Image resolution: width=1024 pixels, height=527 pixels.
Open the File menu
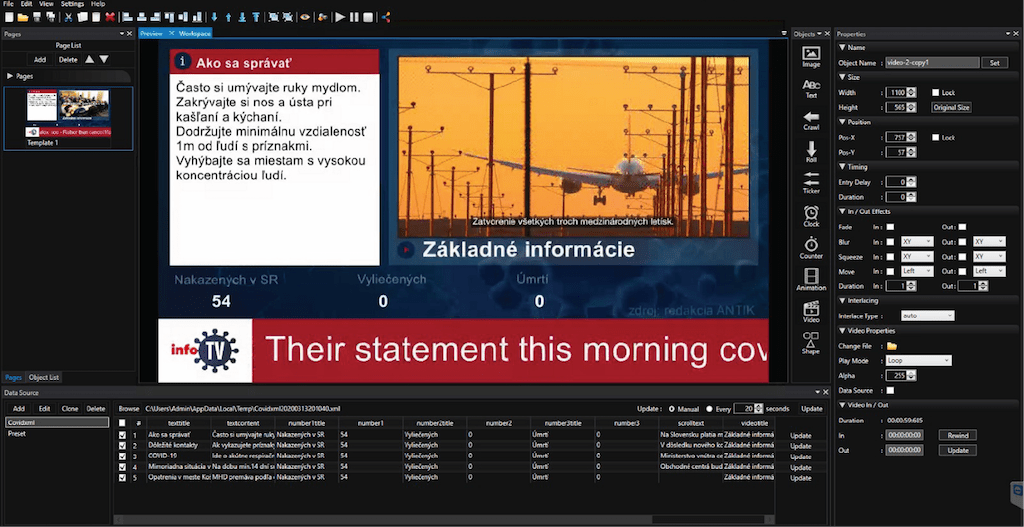click(x=8, y=4)
